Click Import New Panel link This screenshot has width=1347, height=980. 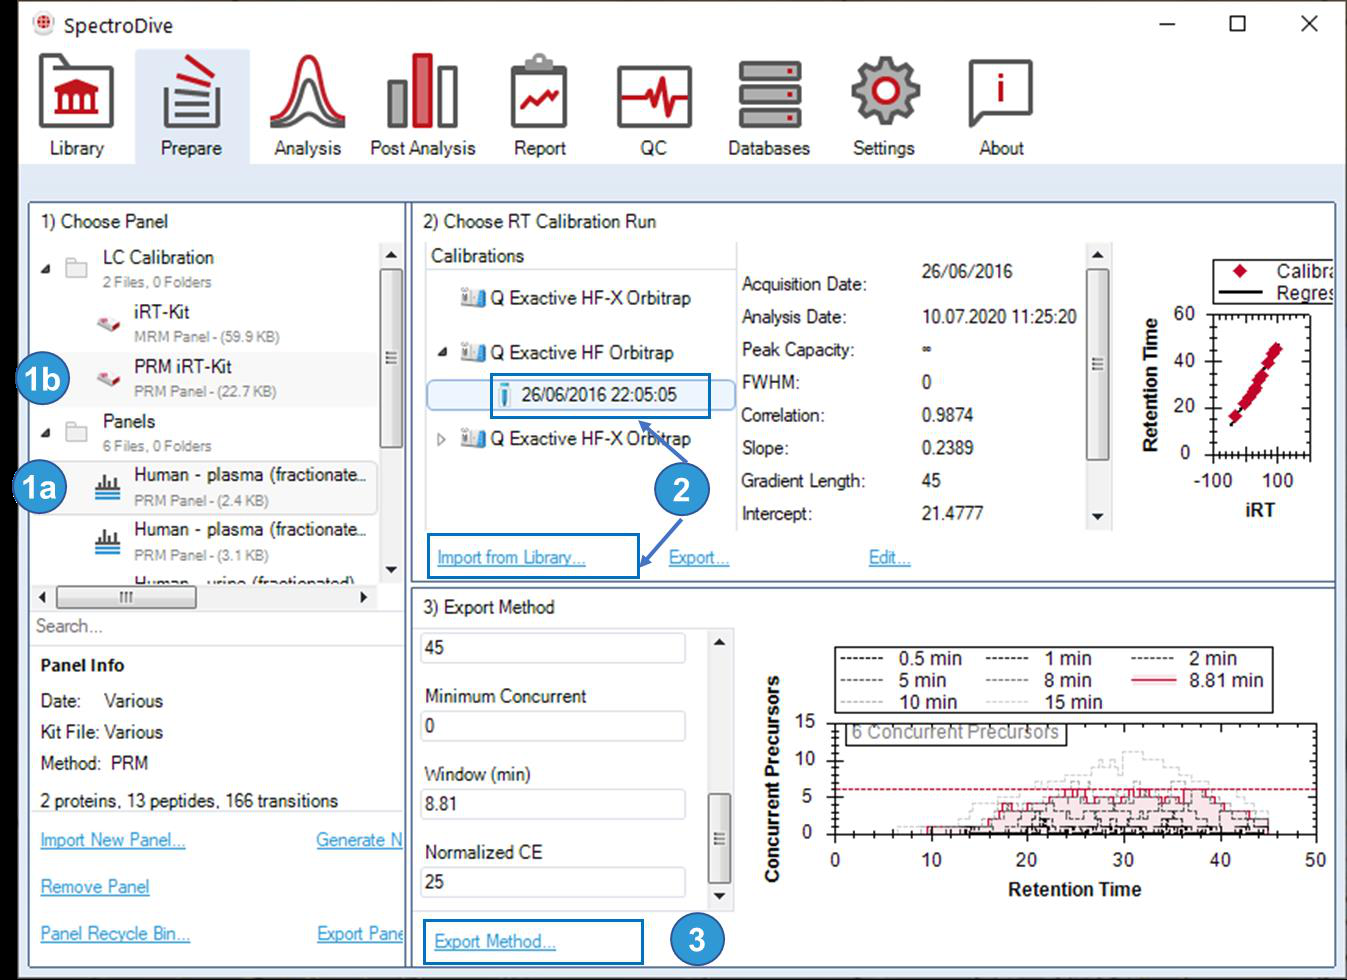click(x=112, y=840)
